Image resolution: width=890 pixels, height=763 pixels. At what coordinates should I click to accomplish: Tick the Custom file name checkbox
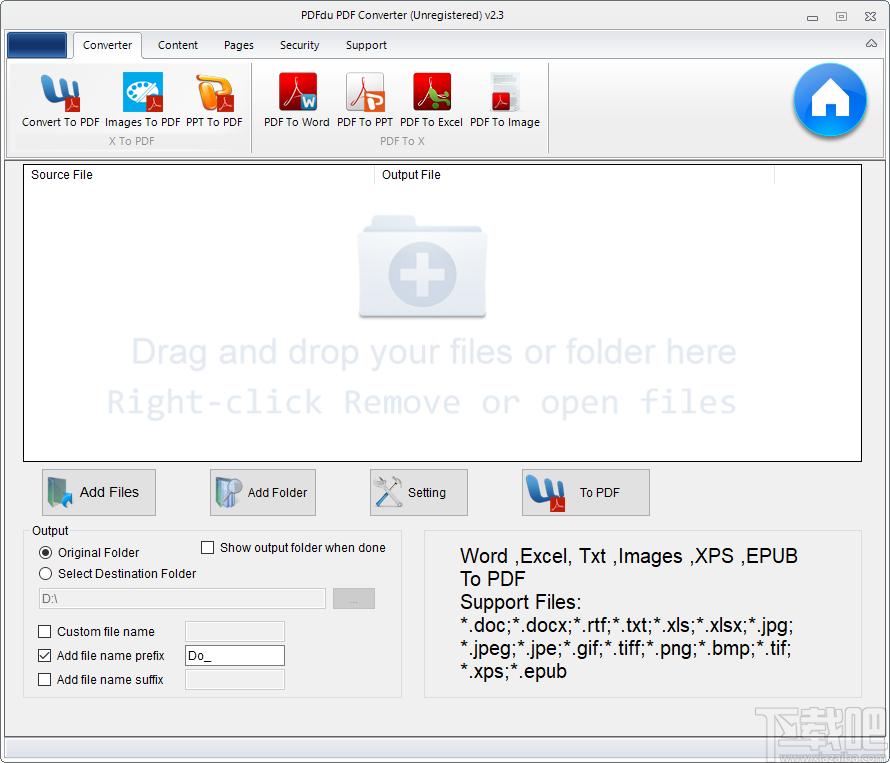(44, 631)
